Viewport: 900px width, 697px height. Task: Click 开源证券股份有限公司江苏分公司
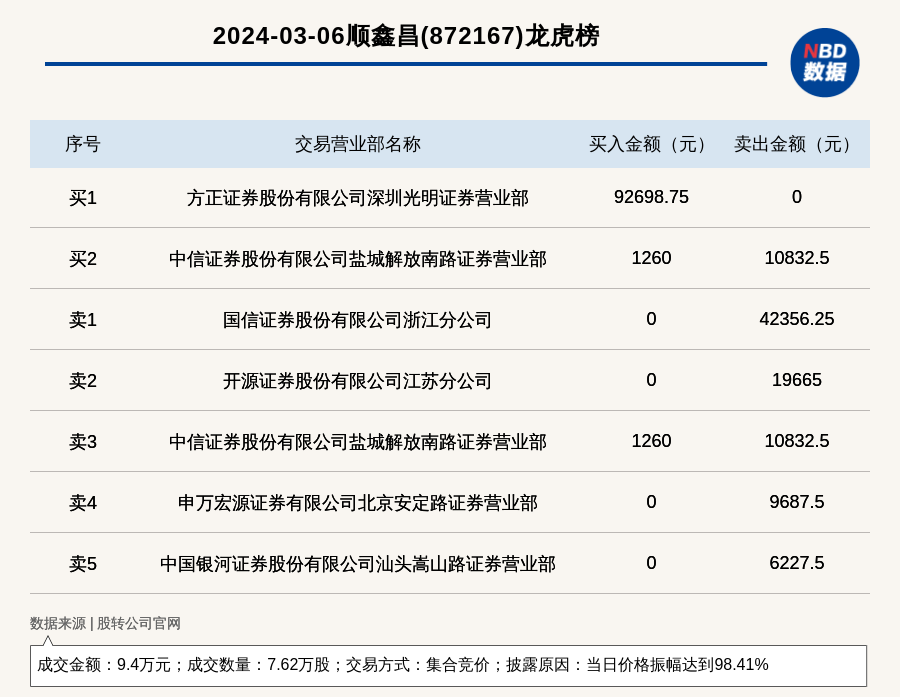click(358, 381)
